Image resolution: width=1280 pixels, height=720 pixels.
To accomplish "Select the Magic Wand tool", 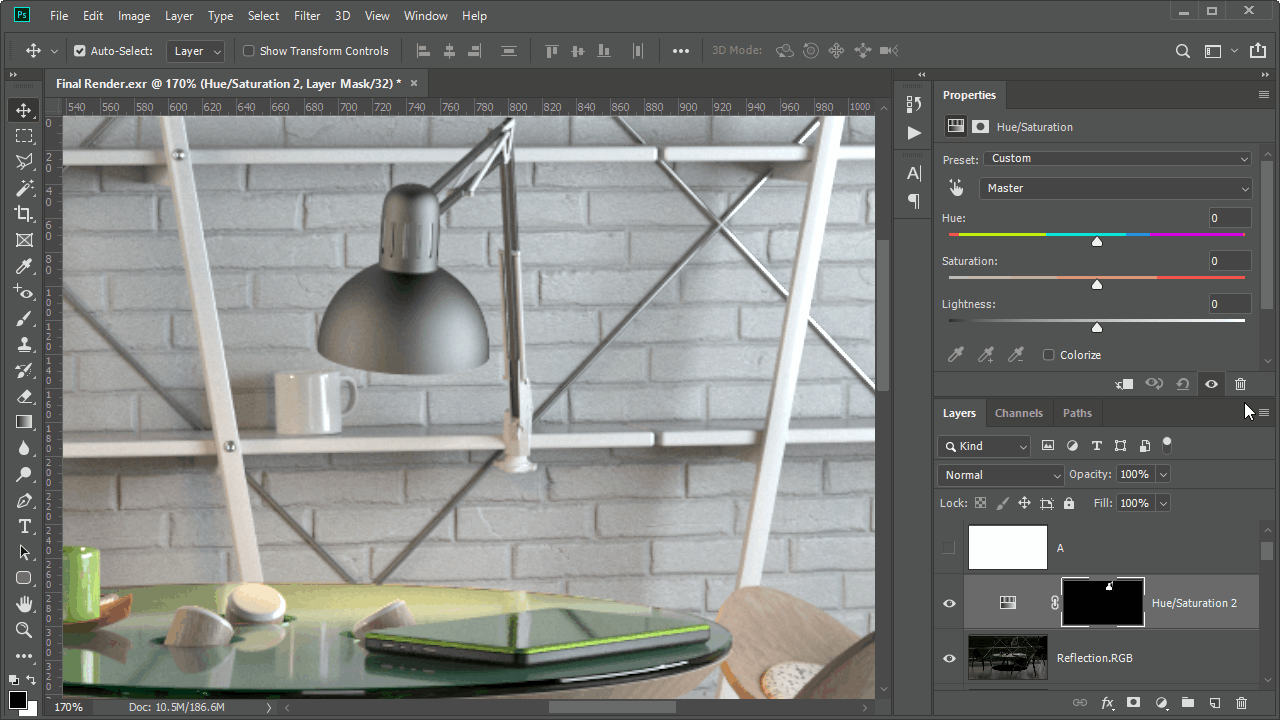I will (24, 188).
